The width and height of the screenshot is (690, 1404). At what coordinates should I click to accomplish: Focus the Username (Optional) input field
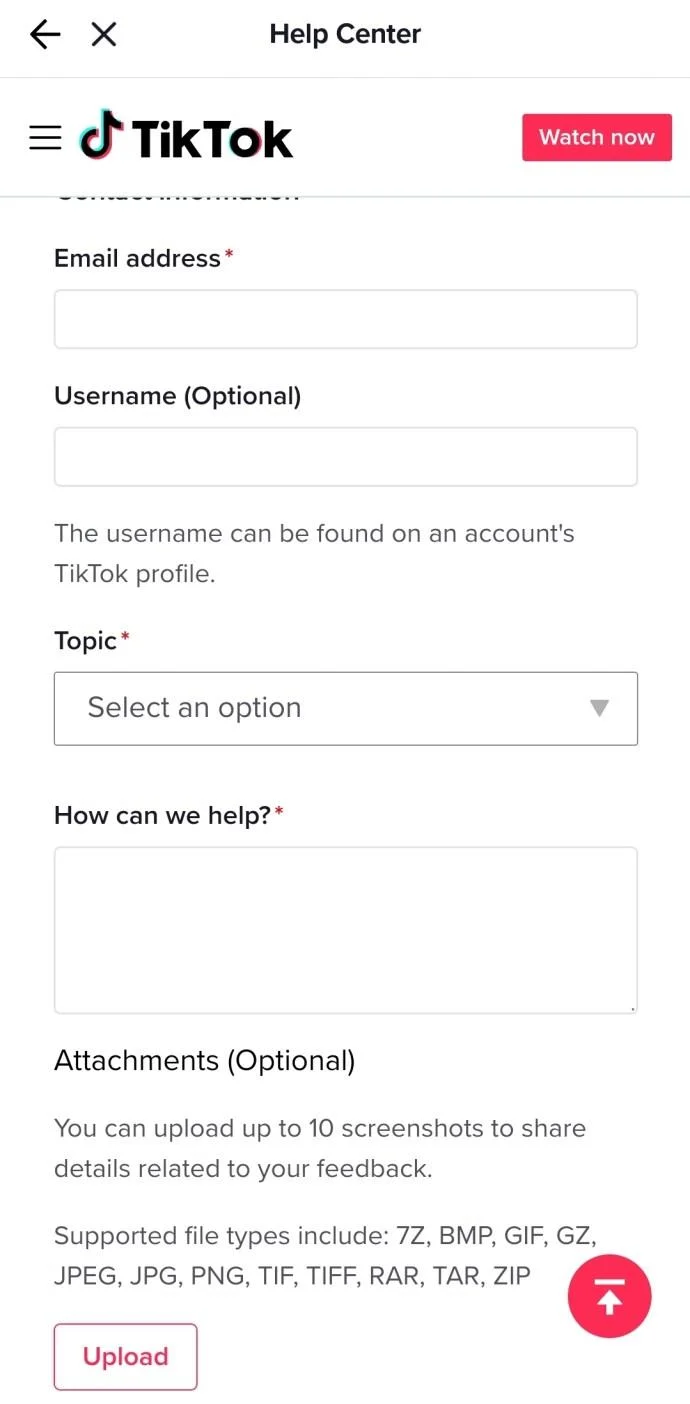click(x=346, y=457)
